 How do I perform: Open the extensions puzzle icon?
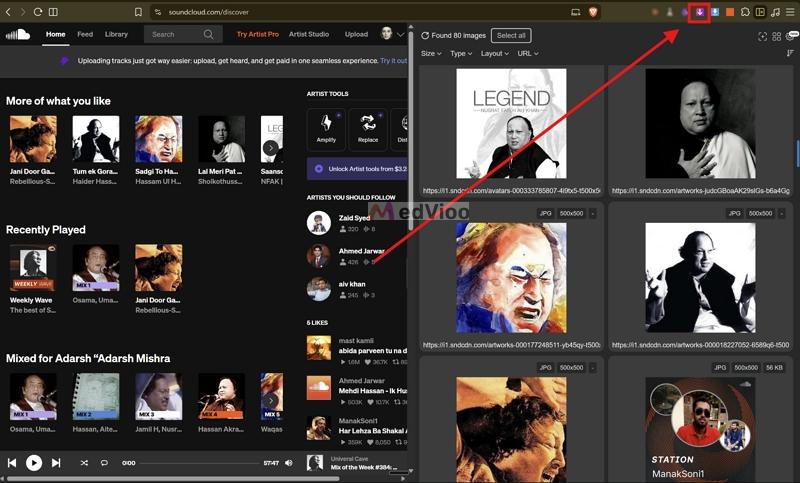pyautogui.click(x=745, y=12)
